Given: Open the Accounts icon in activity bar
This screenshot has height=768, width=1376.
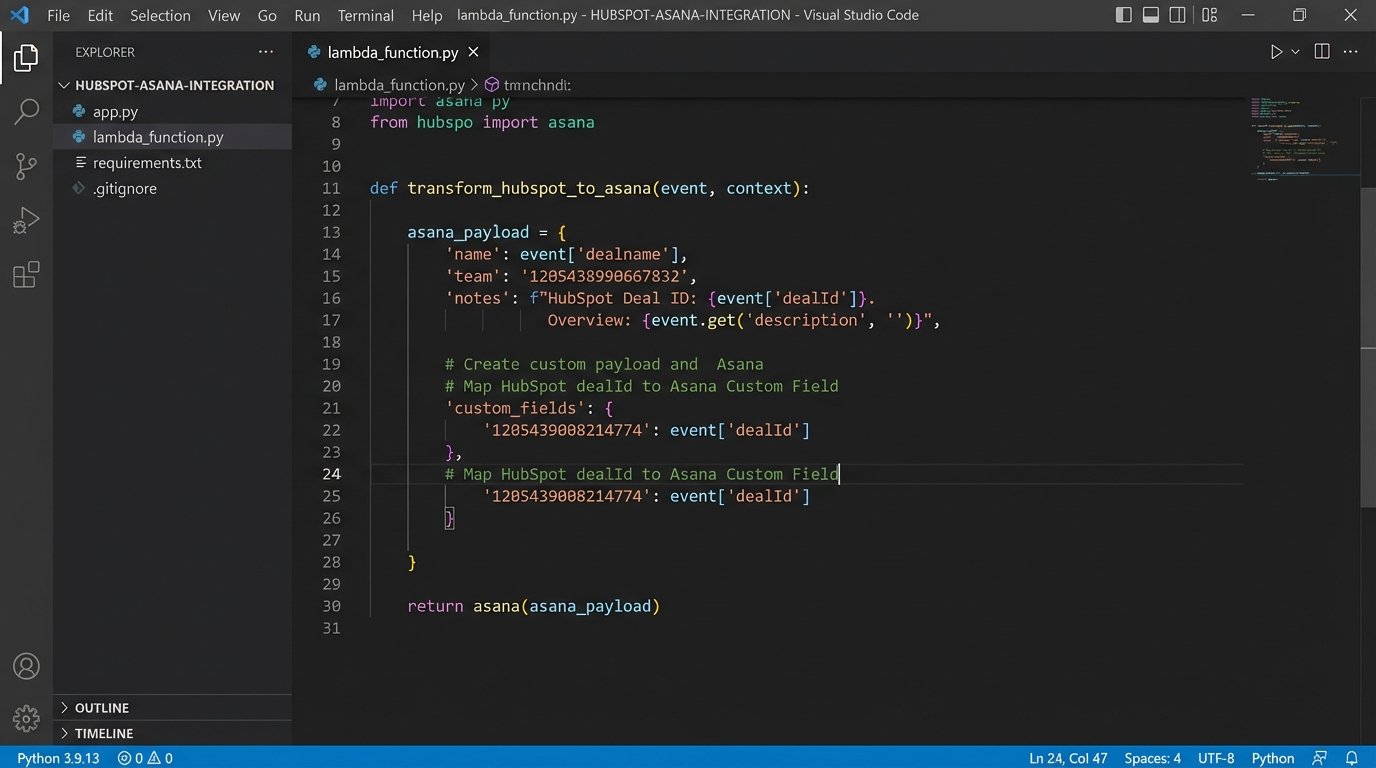Looking at the screenshot, I should (26, 666).
